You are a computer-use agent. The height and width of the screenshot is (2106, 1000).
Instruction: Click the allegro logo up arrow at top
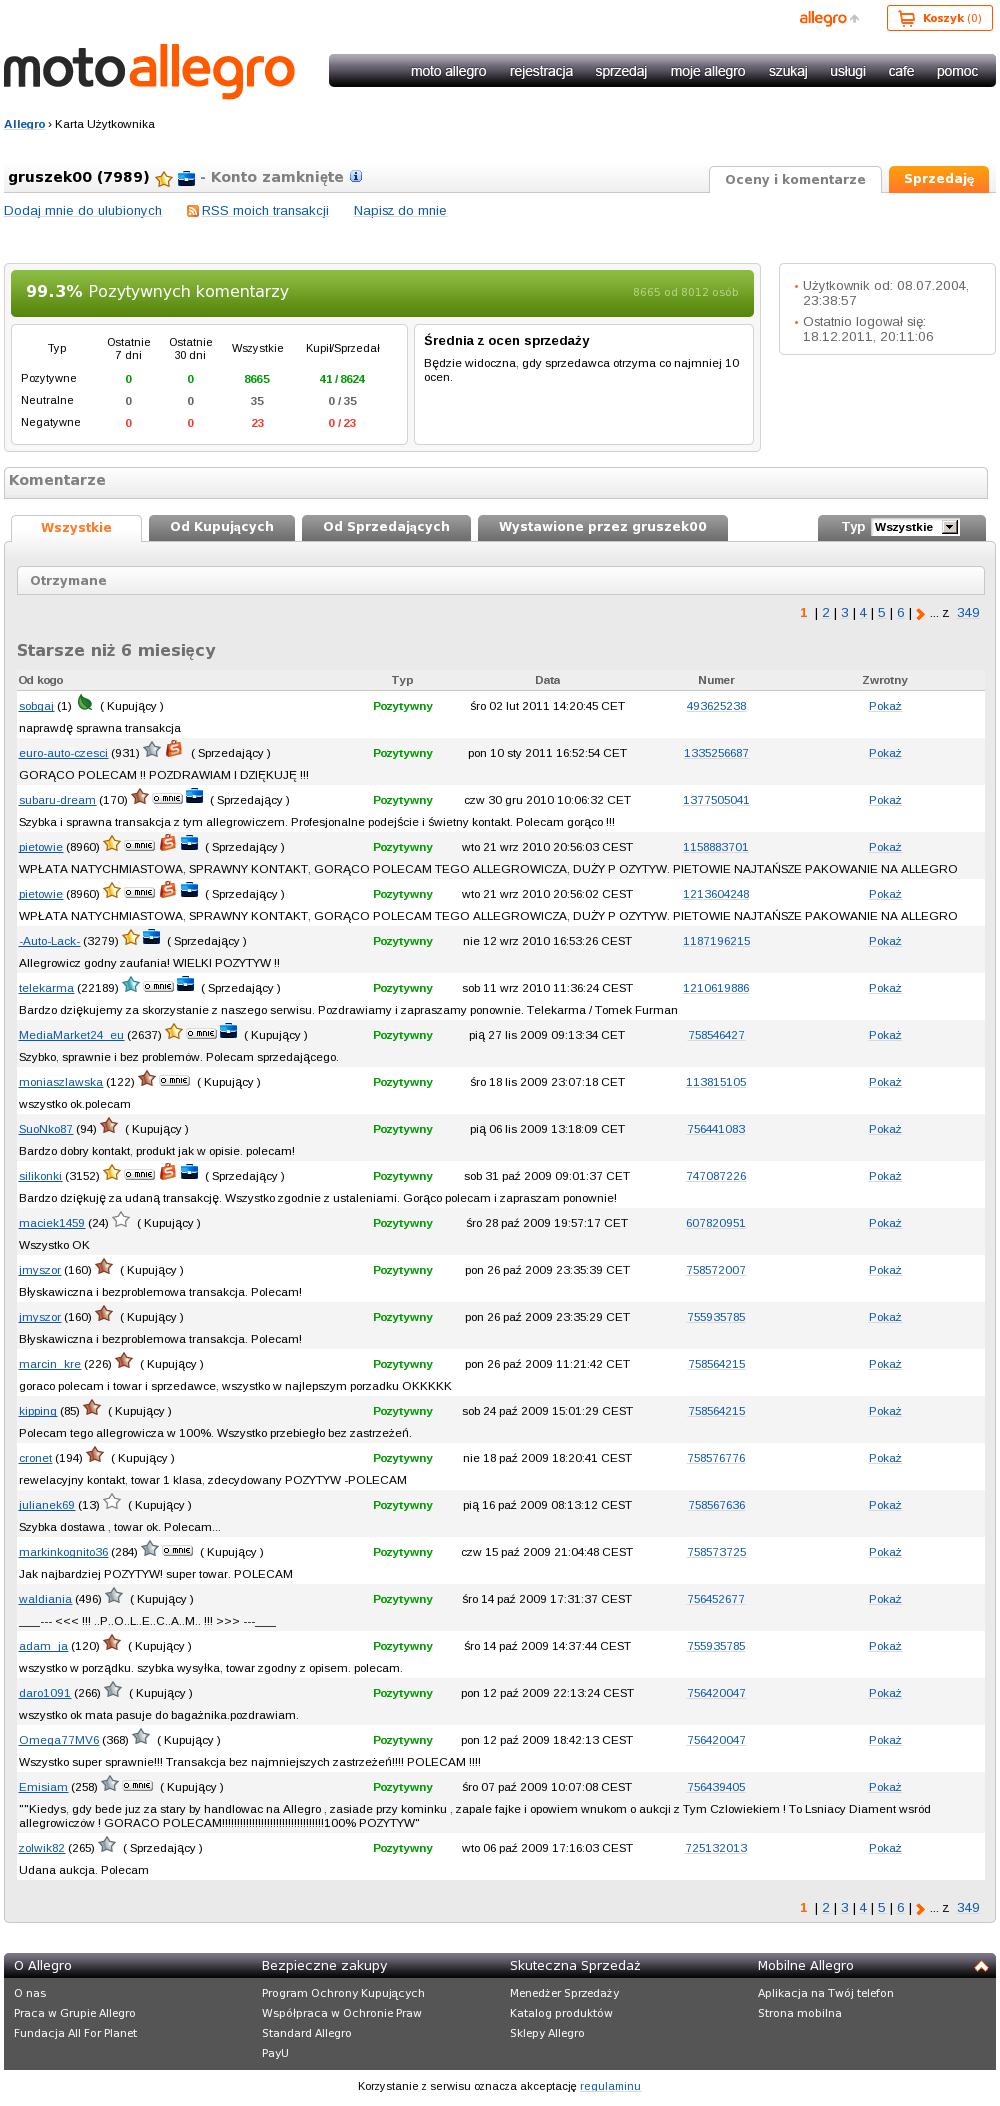click(x=855, y=18)
